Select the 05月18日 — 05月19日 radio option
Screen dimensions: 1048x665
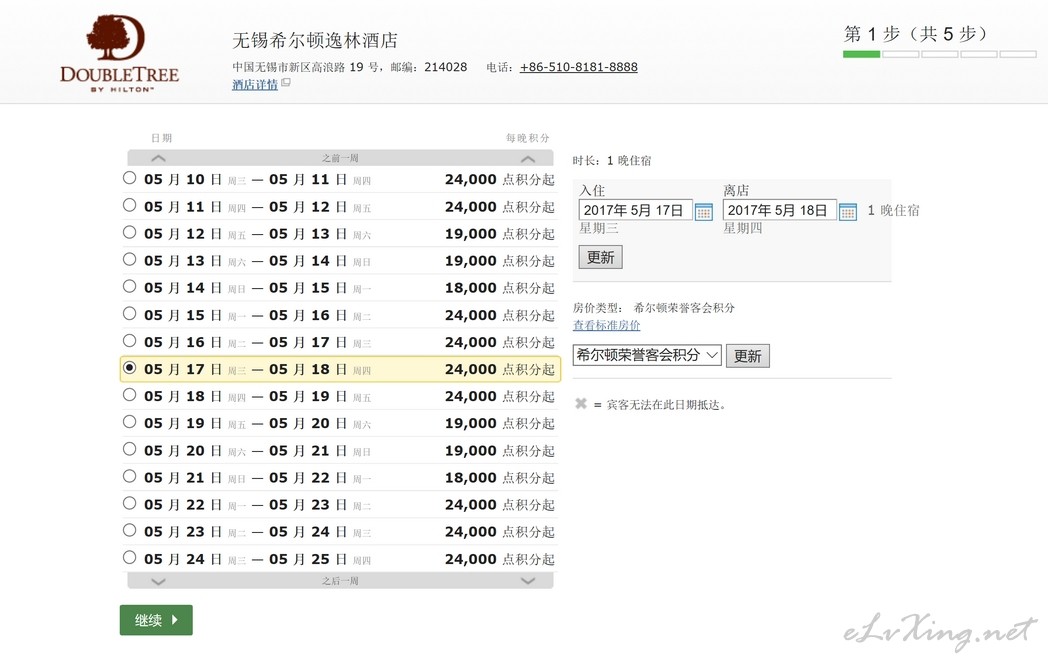[130, 394]
